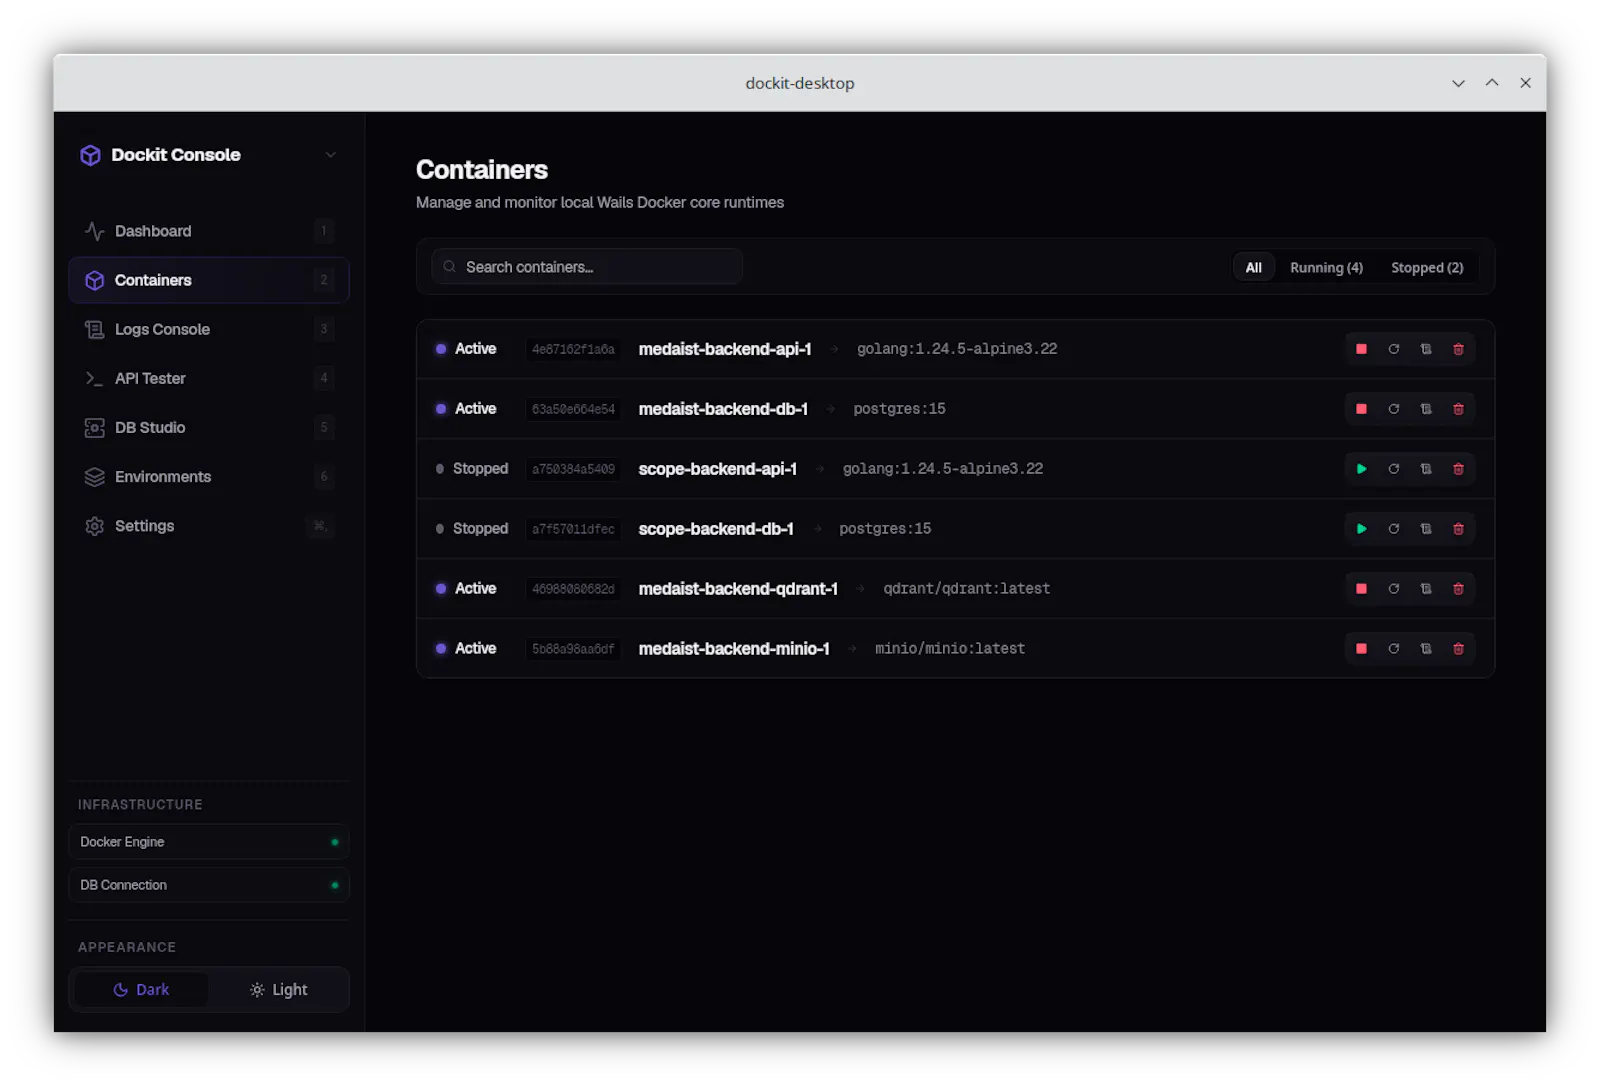Restart the medaist-backend-api-1 container
The image size is (1600, 1086).
tap(1393, 349)
